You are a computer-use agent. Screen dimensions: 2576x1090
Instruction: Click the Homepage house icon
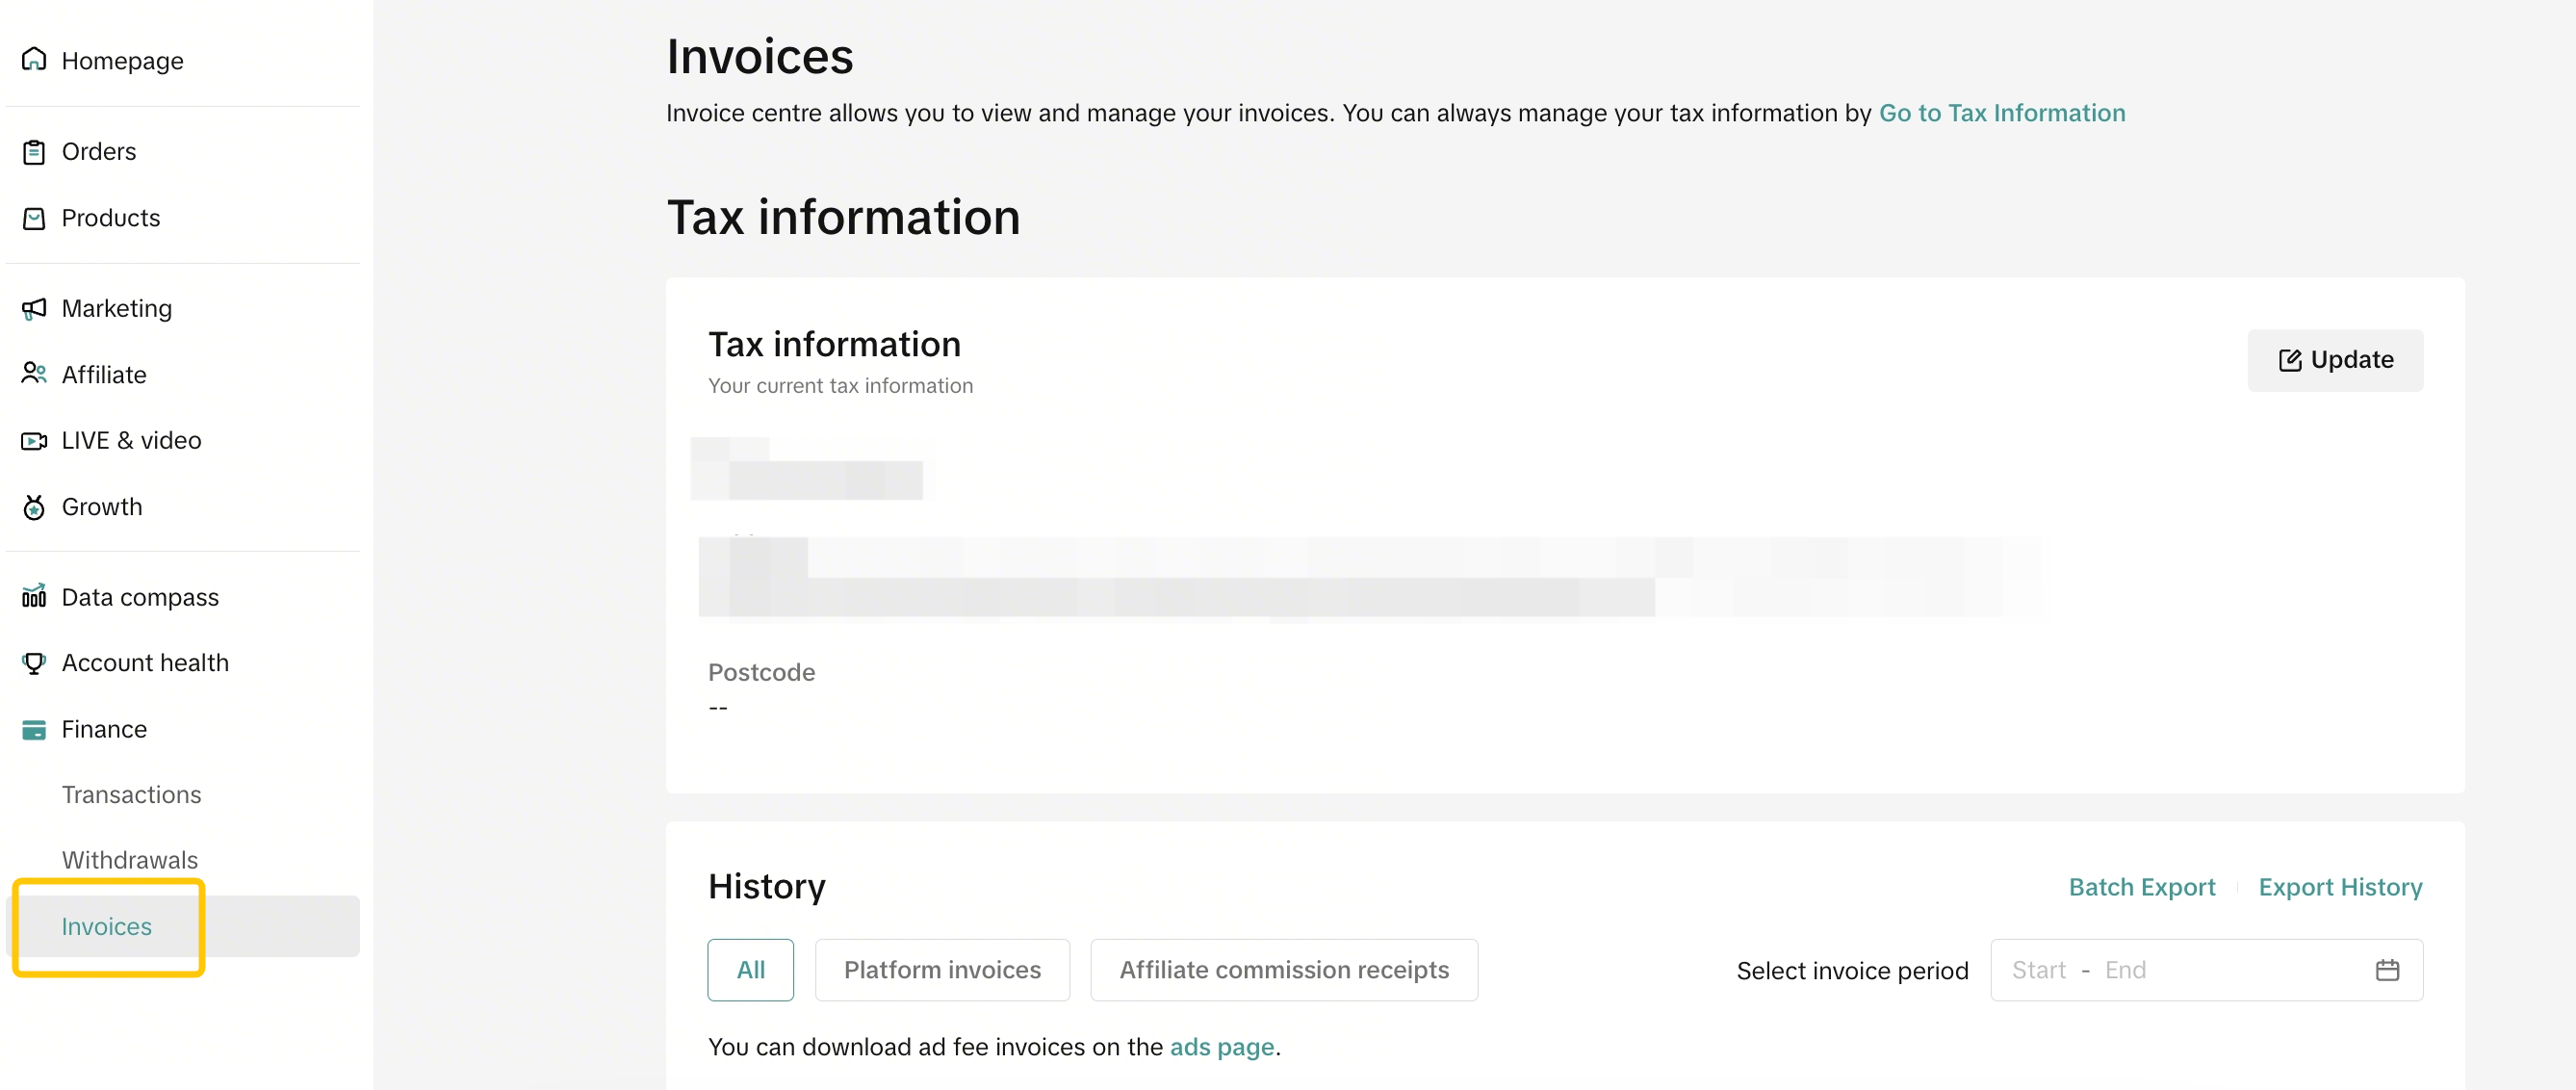coord(34,60)
